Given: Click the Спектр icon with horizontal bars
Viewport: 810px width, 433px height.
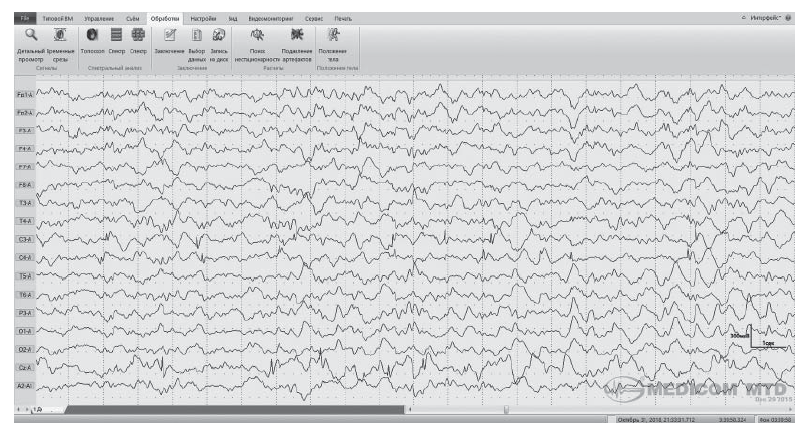Looking at the screenshot, I should tap(116, 35).
